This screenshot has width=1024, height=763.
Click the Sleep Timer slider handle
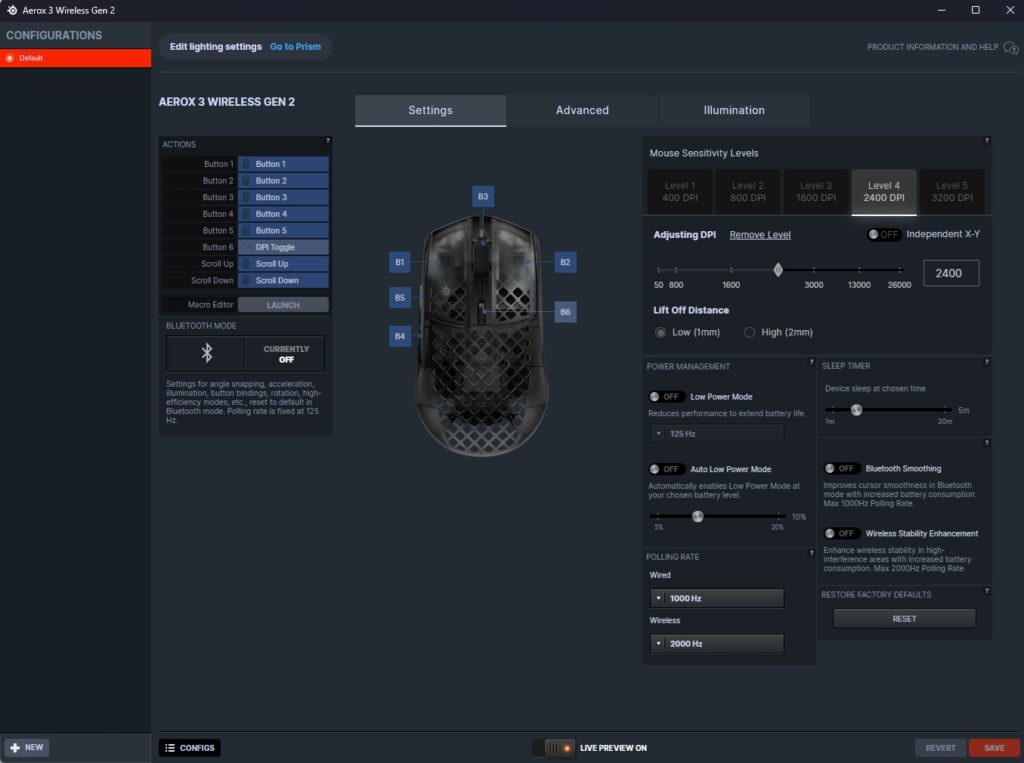[856, 410]
